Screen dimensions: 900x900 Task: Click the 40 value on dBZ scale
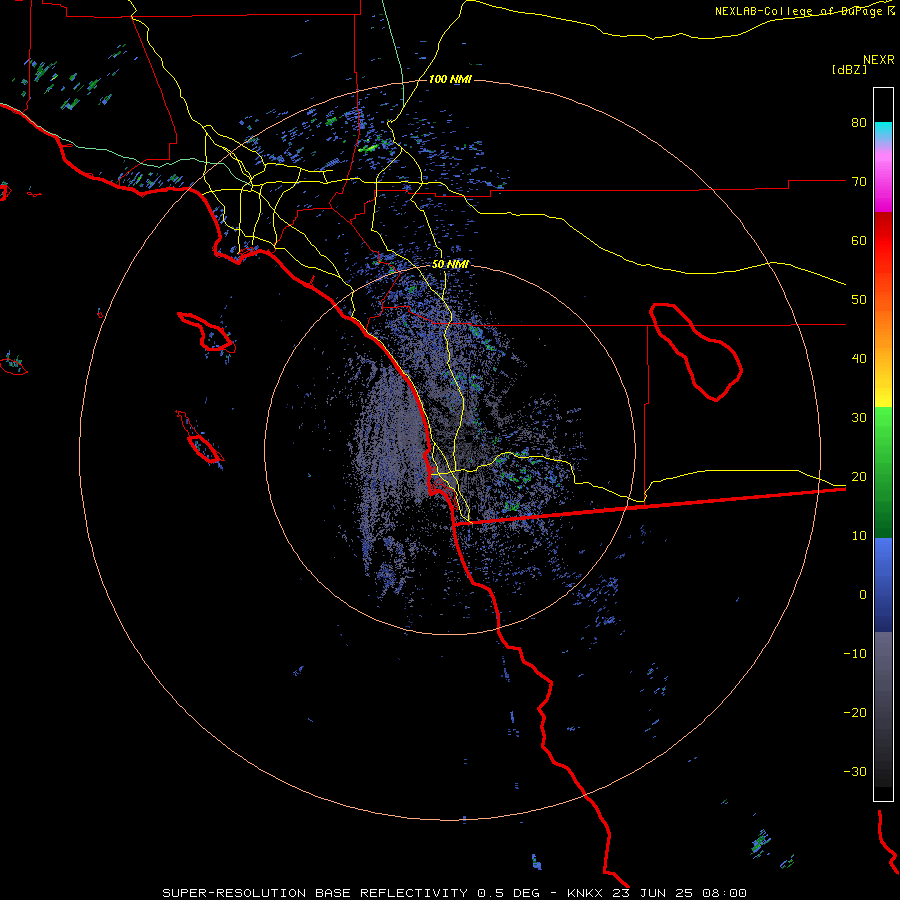[x=859, y=359]
